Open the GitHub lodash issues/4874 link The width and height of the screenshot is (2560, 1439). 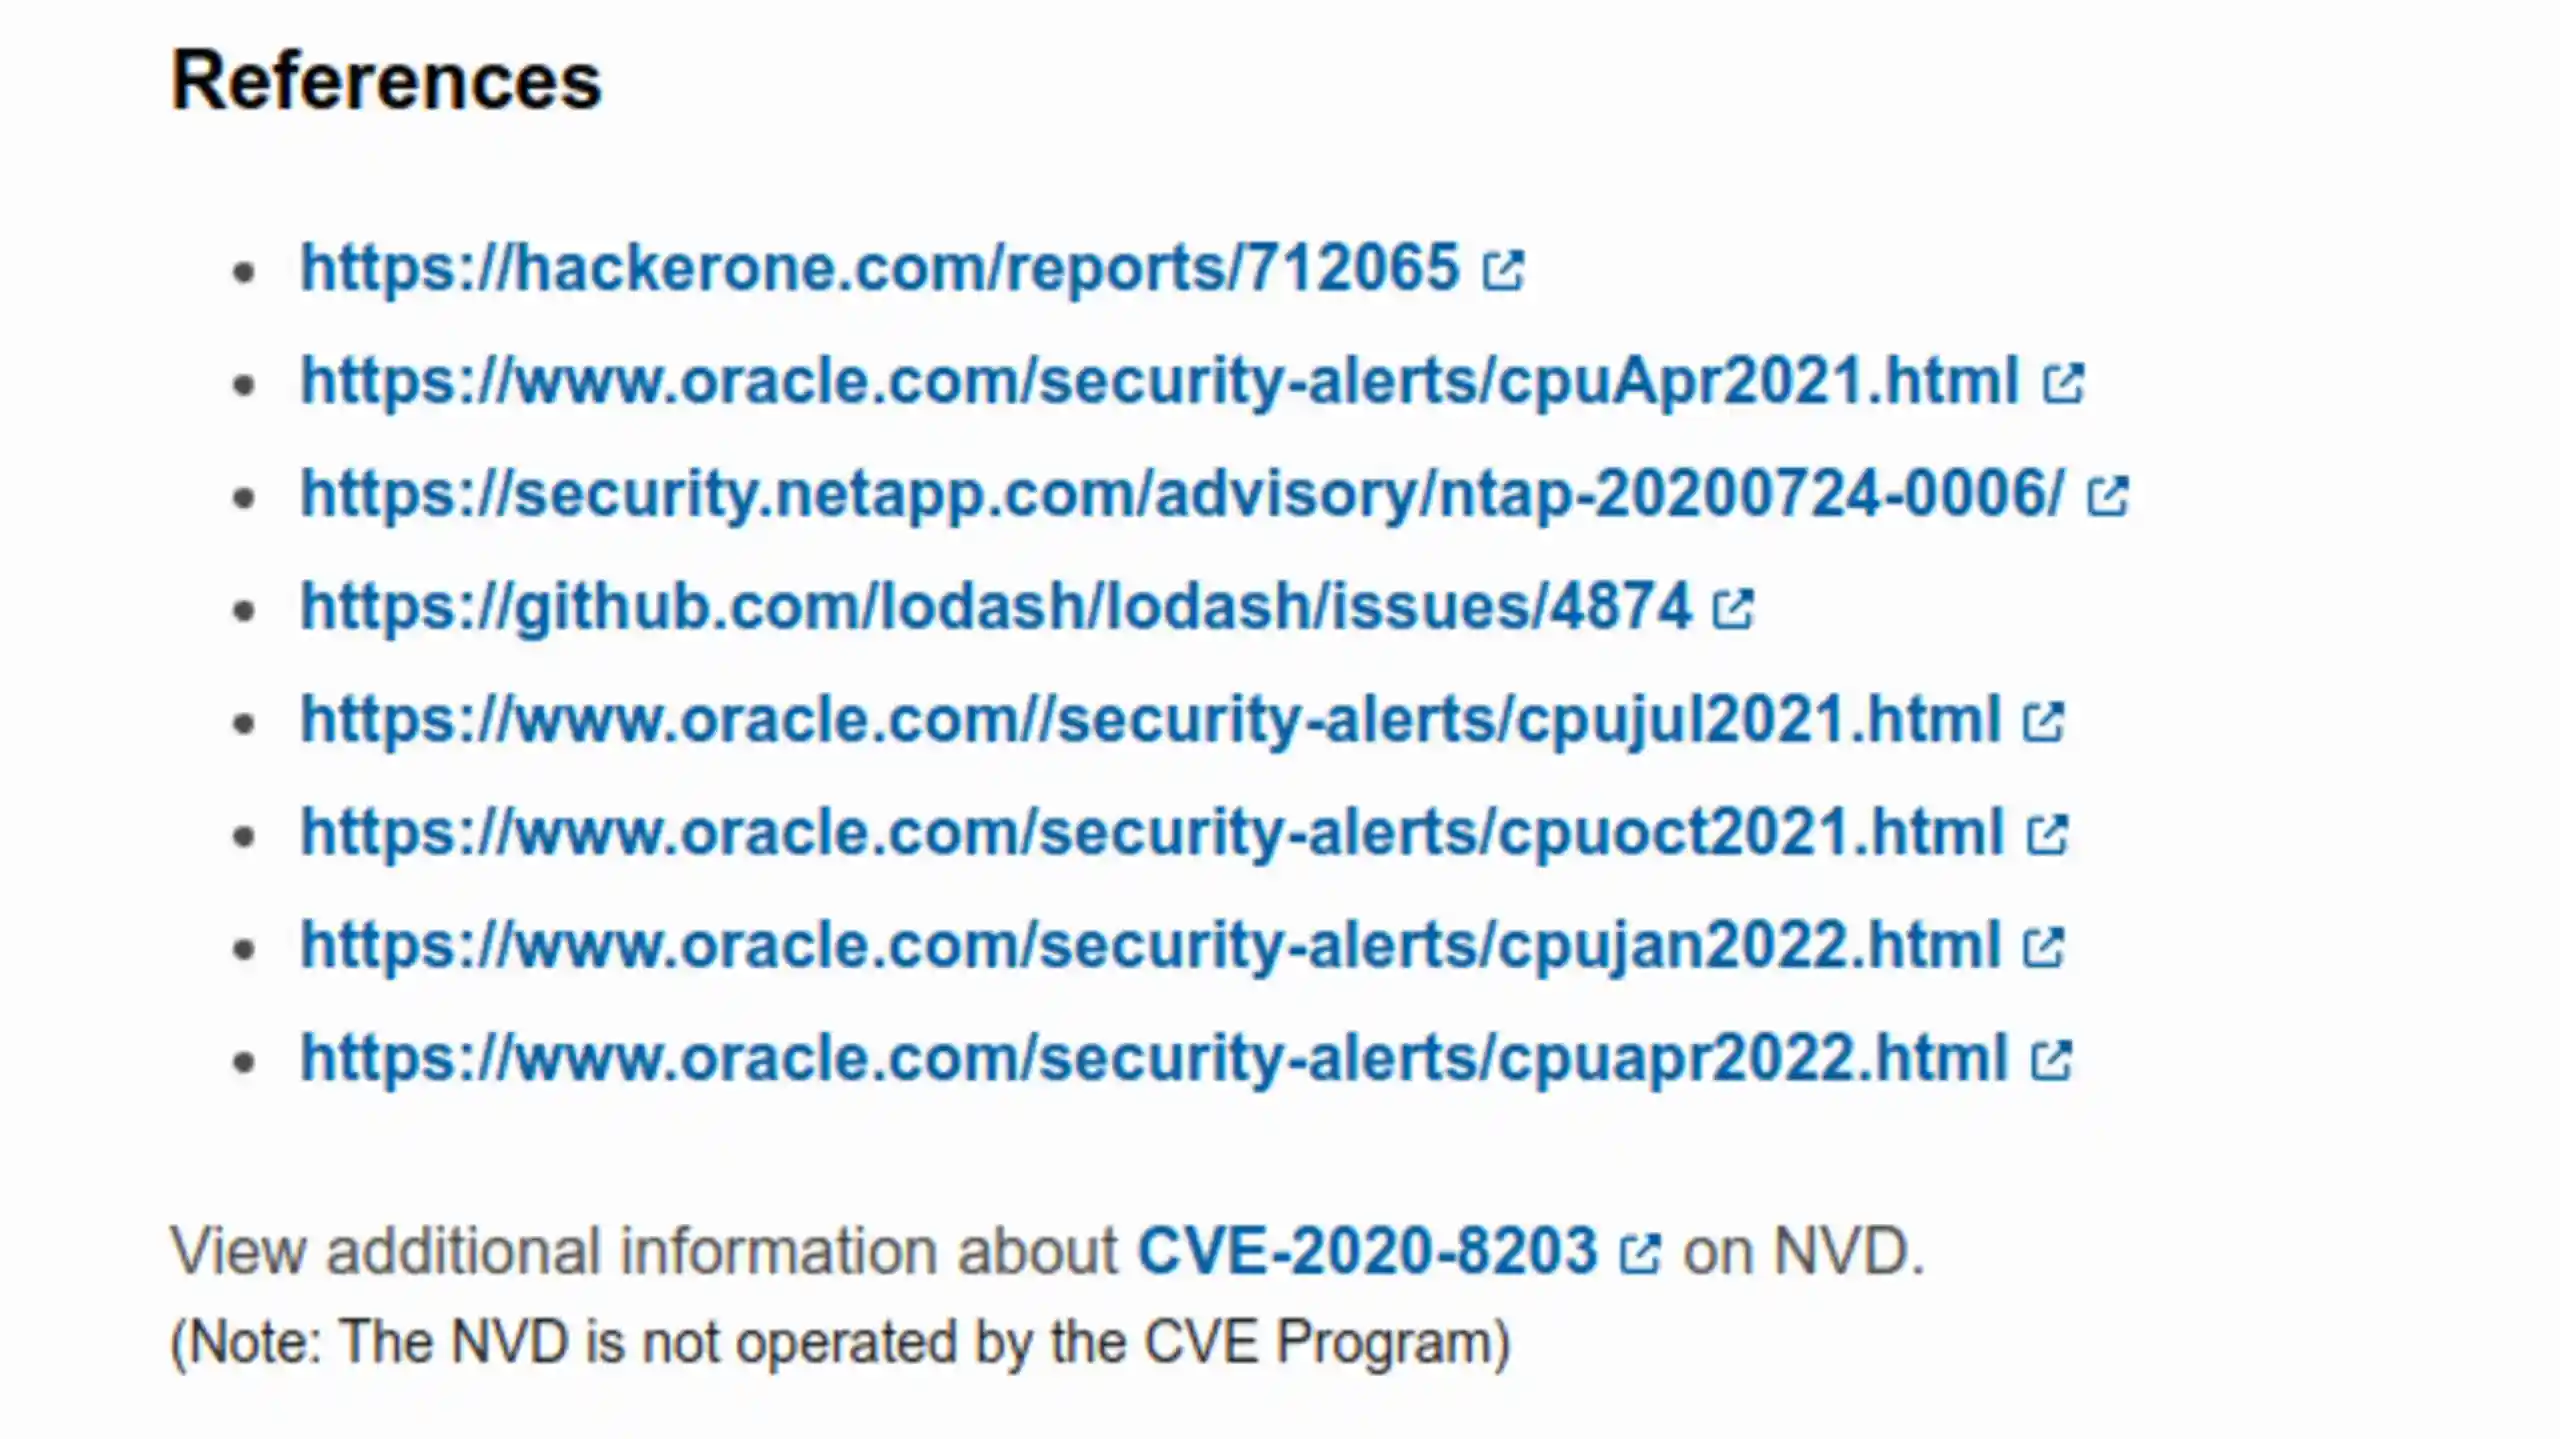click(996, 607)
